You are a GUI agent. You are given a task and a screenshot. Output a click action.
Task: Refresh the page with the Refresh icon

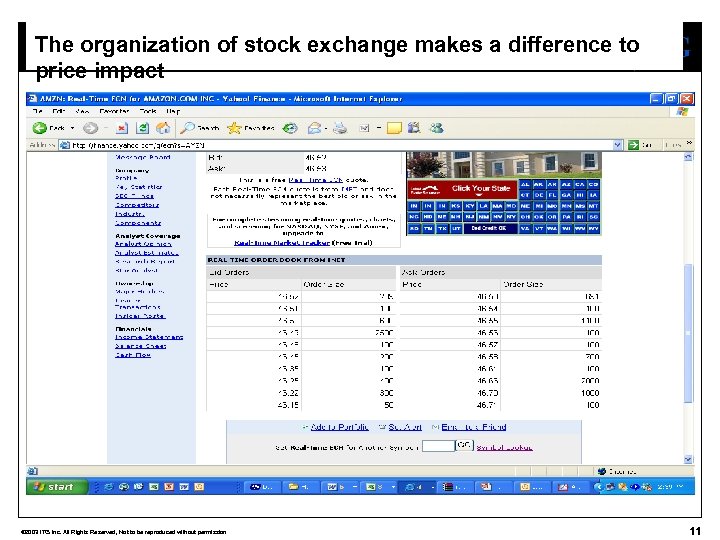pos(143,128)
